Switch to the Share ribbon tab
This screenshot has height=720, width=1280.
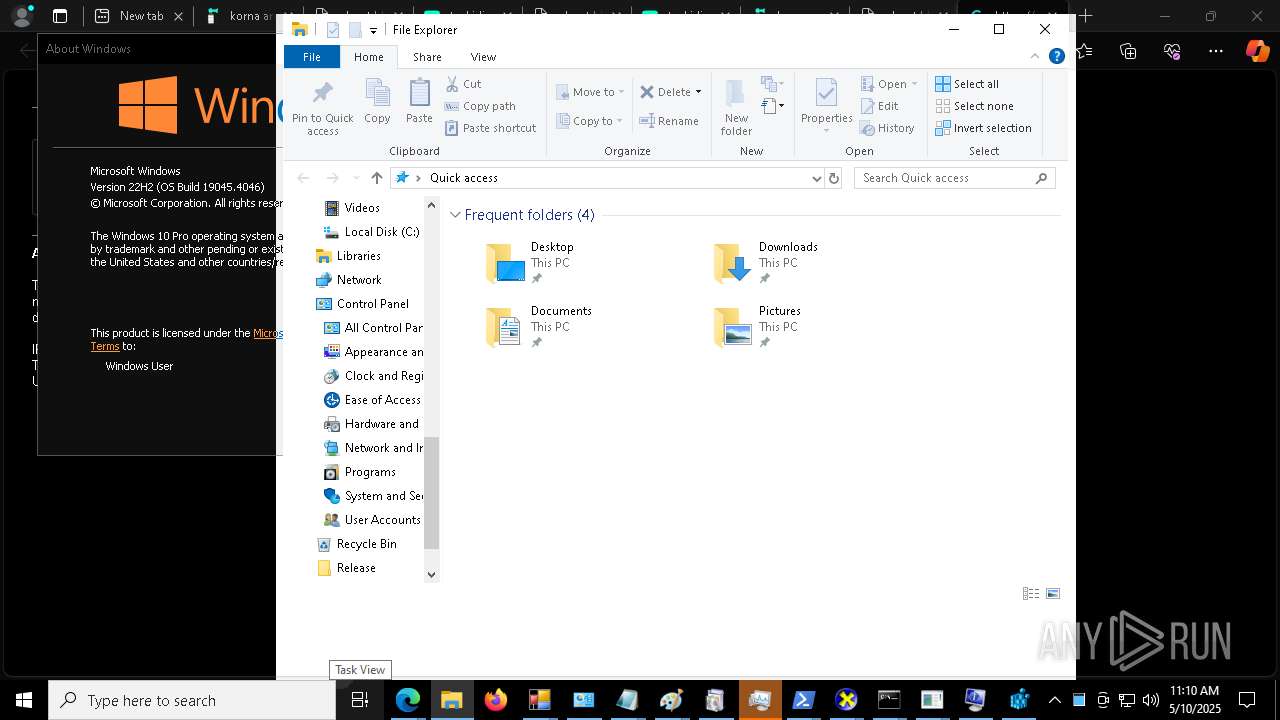point(427,57)
